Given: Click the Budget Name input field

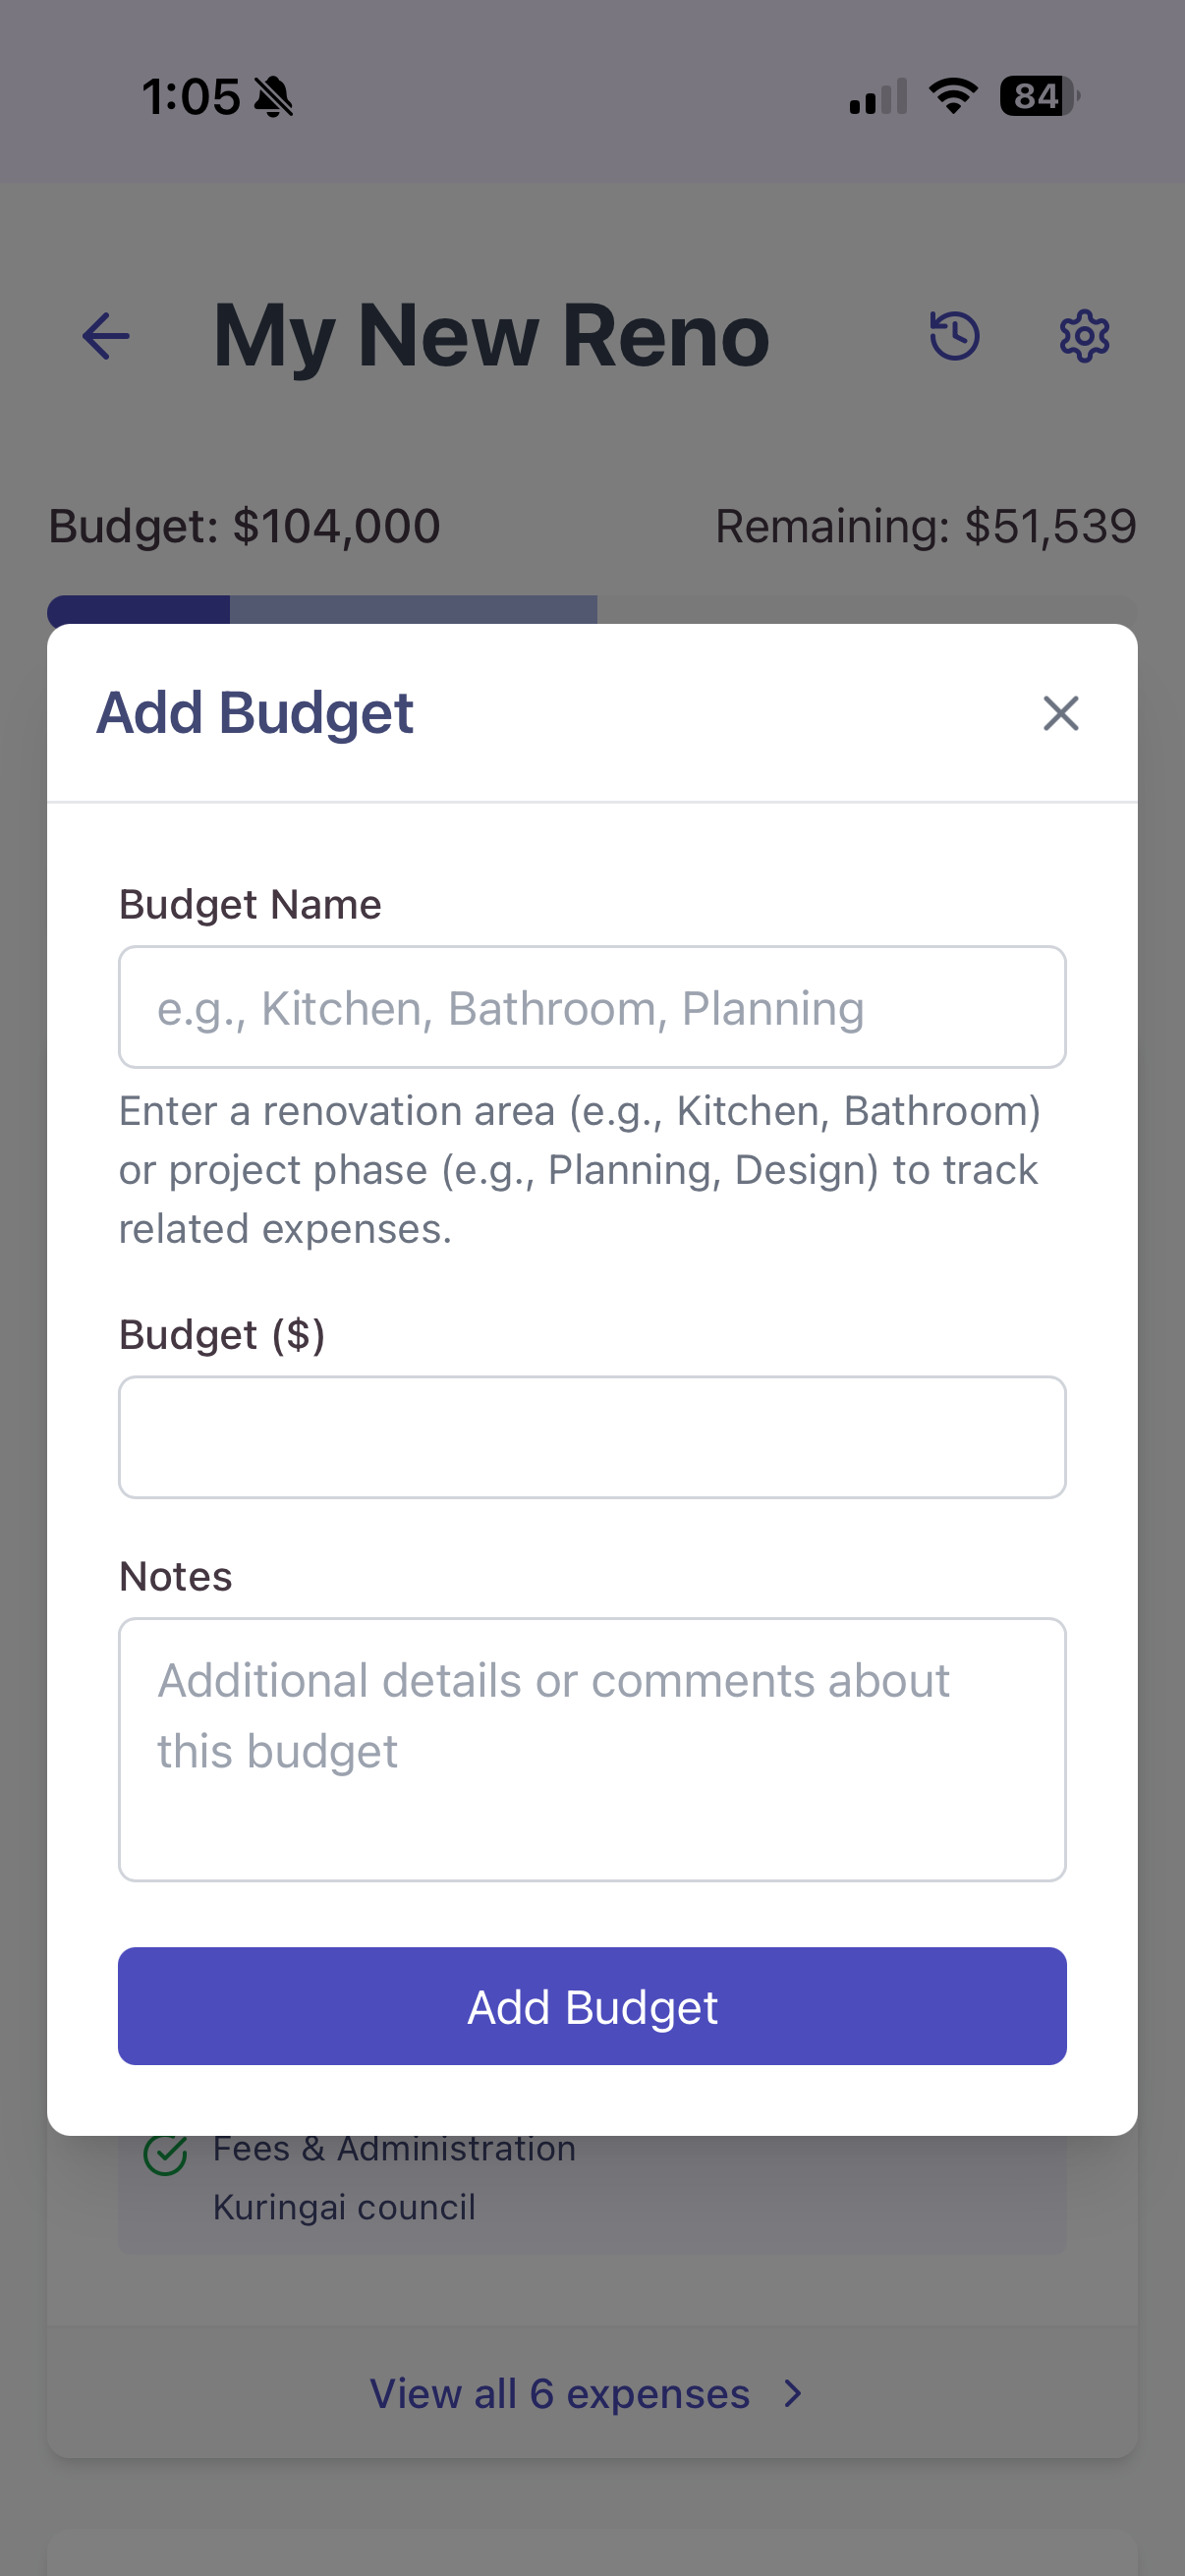Looking at the screenshot, I should pos(592,1007).
